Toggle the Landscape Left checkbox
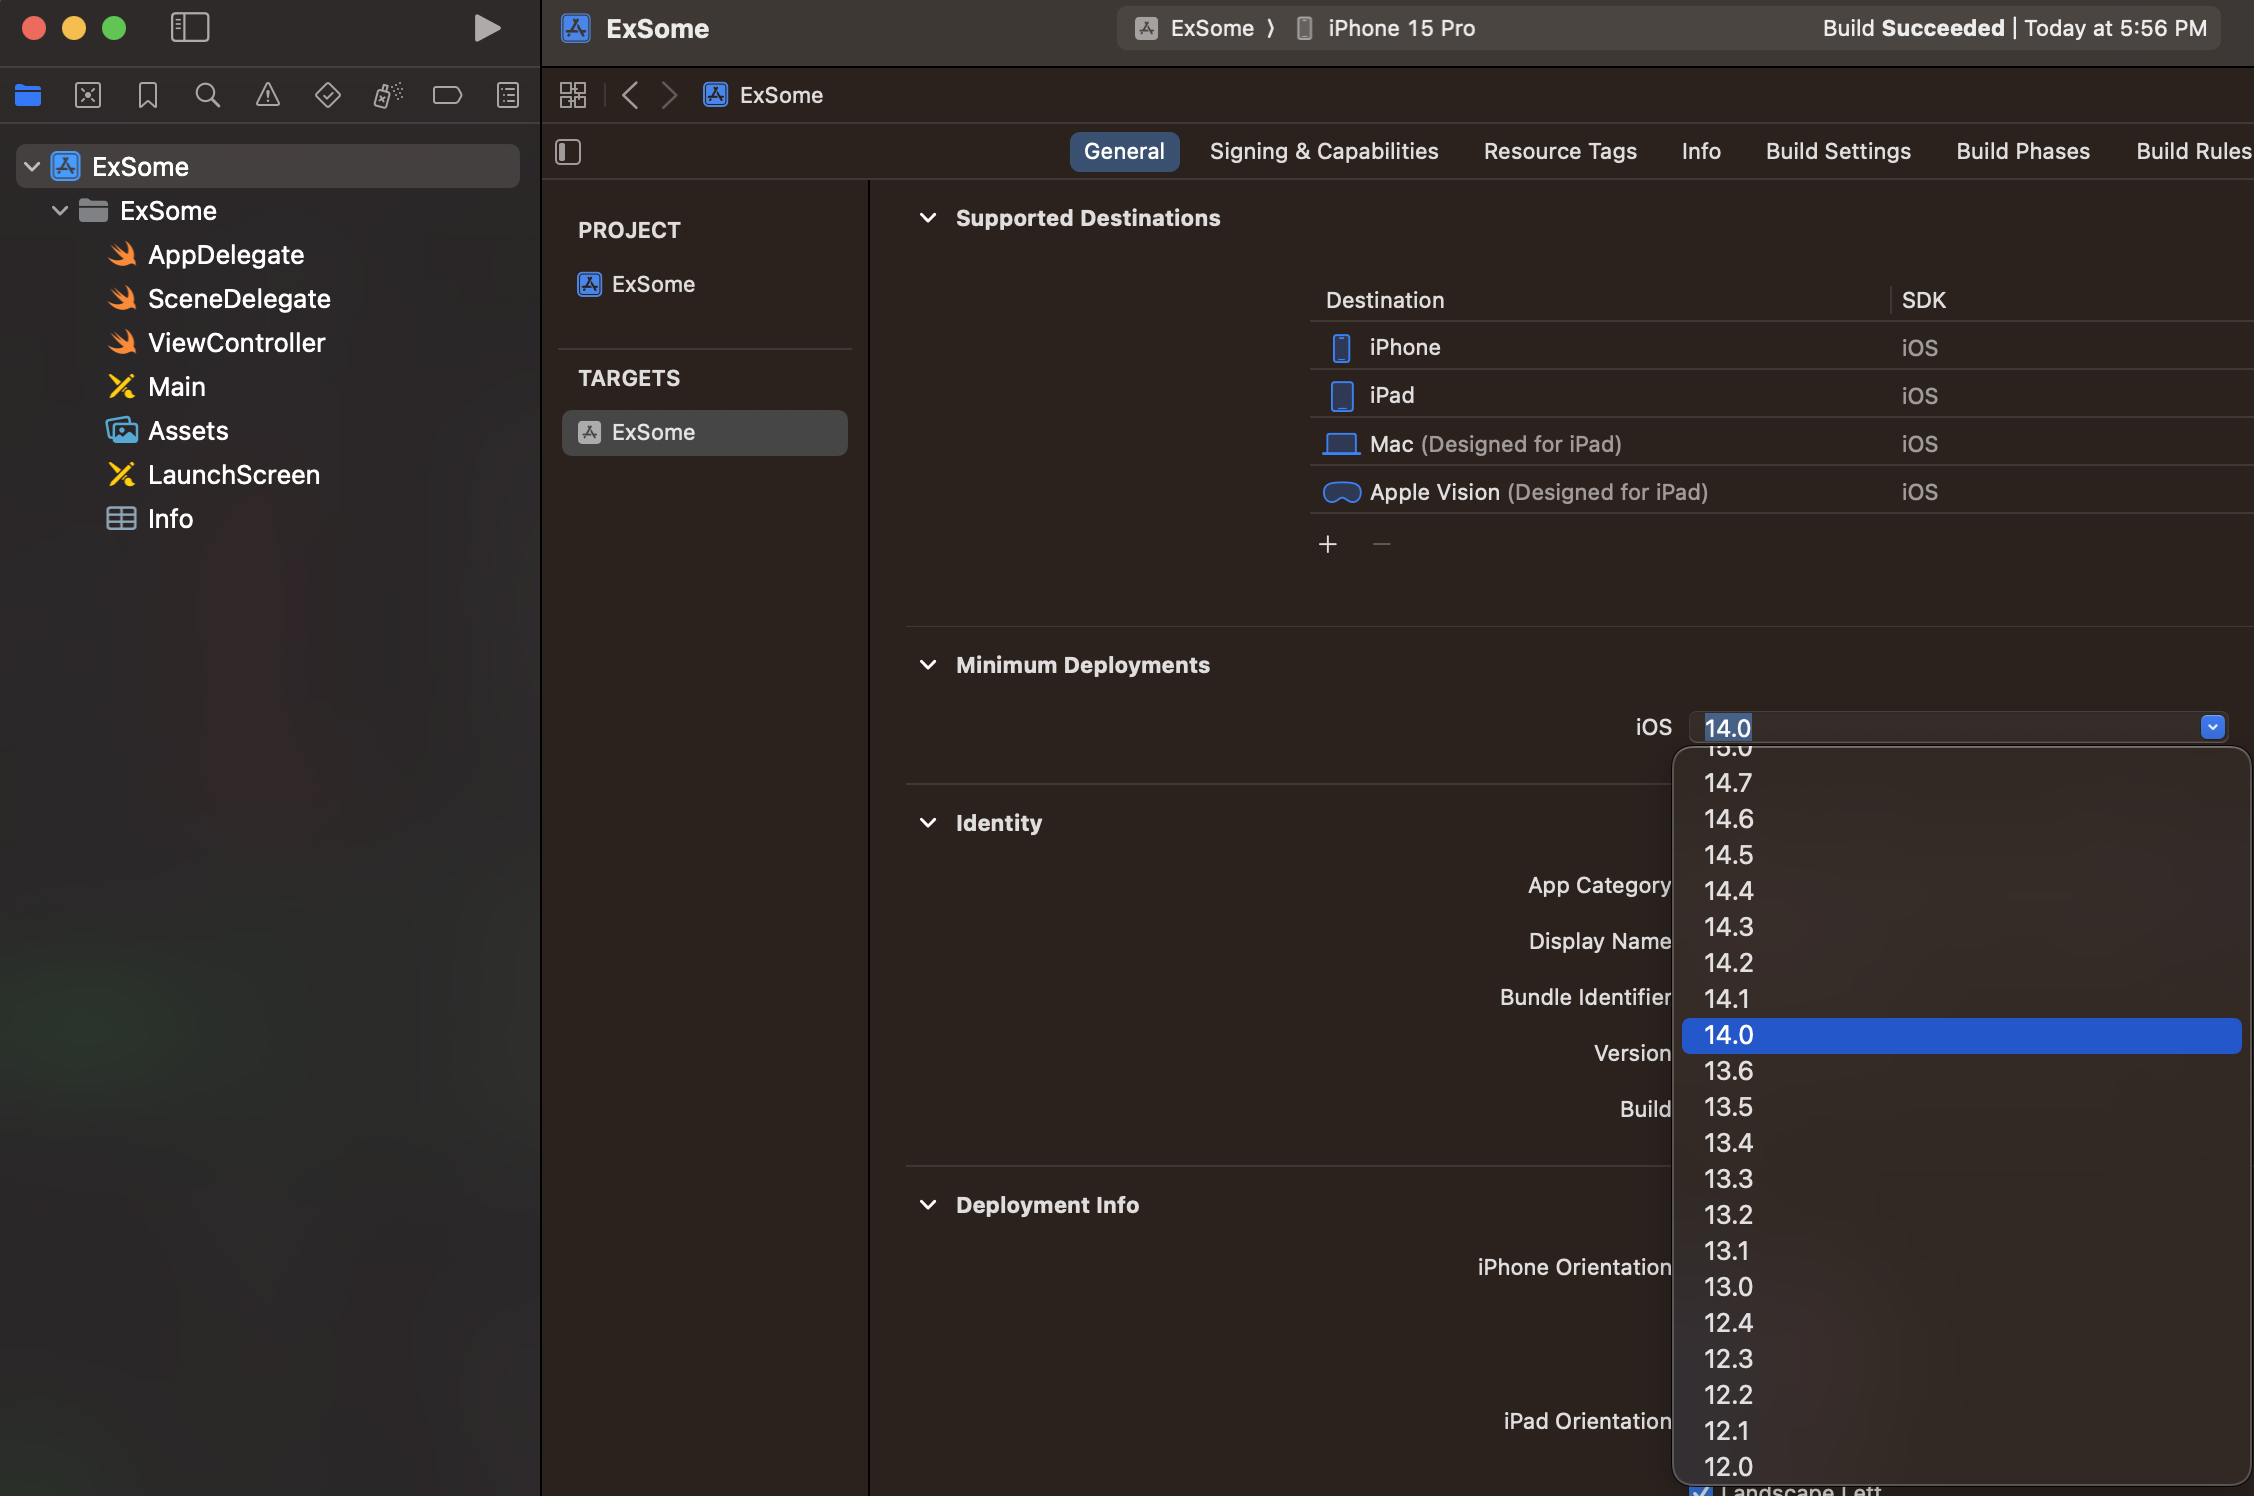The height and width of the screenshot is (1496, 2254). (x=1700, y=1490)
